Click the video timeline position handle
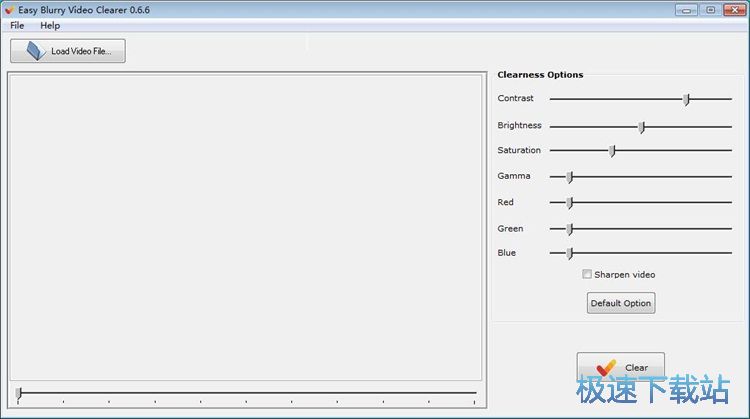The height and width of the screenshot is (419, 750). (18, 394)
